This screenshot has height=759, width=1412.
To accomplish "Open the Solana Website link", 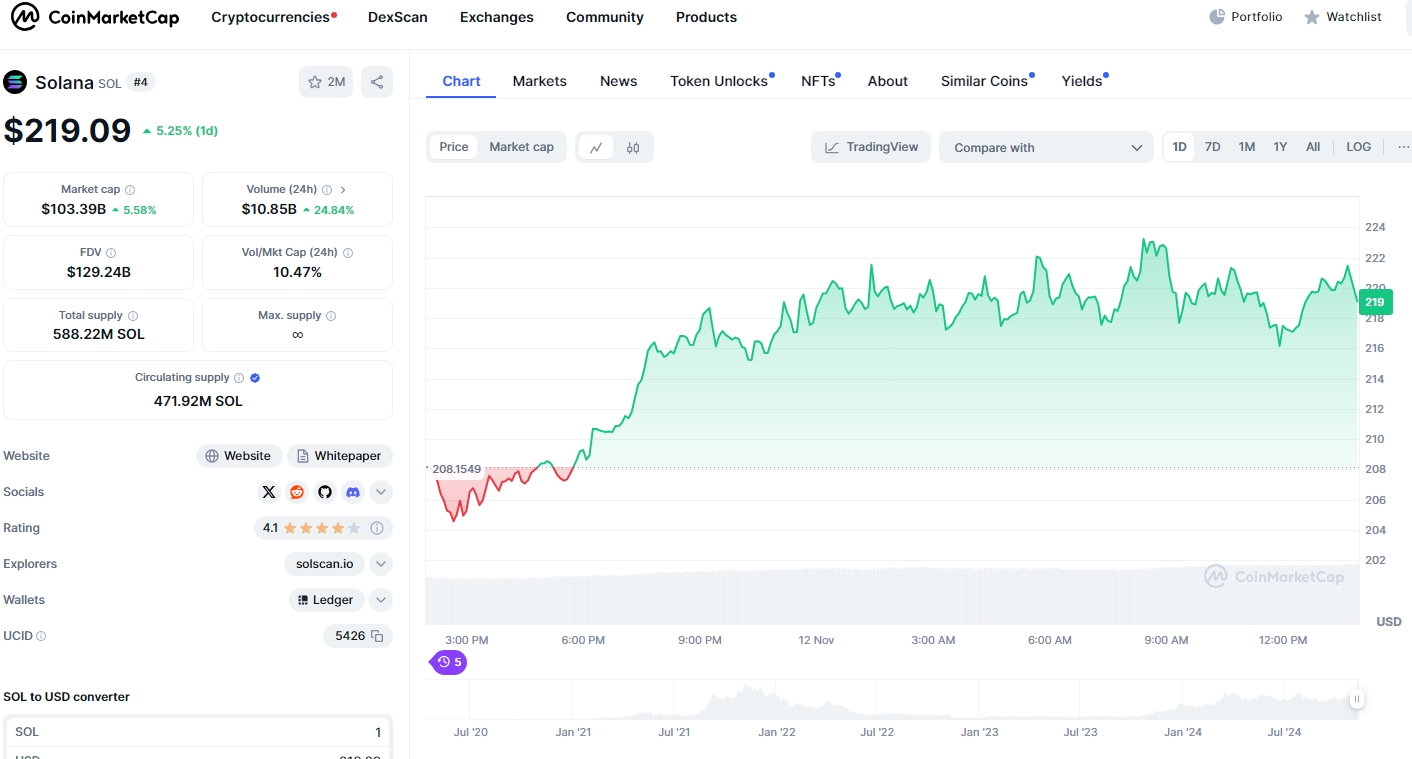I will point(239,456).
